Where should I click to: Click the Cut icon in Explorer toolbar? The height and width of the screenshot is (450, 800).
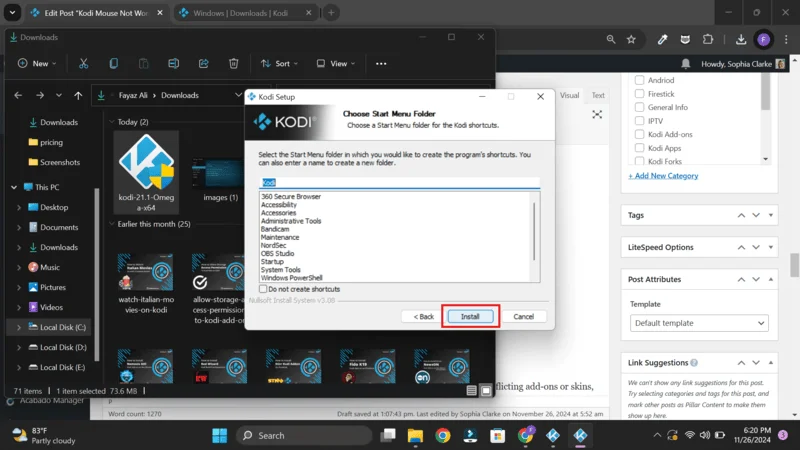click(x=83, y=64)
